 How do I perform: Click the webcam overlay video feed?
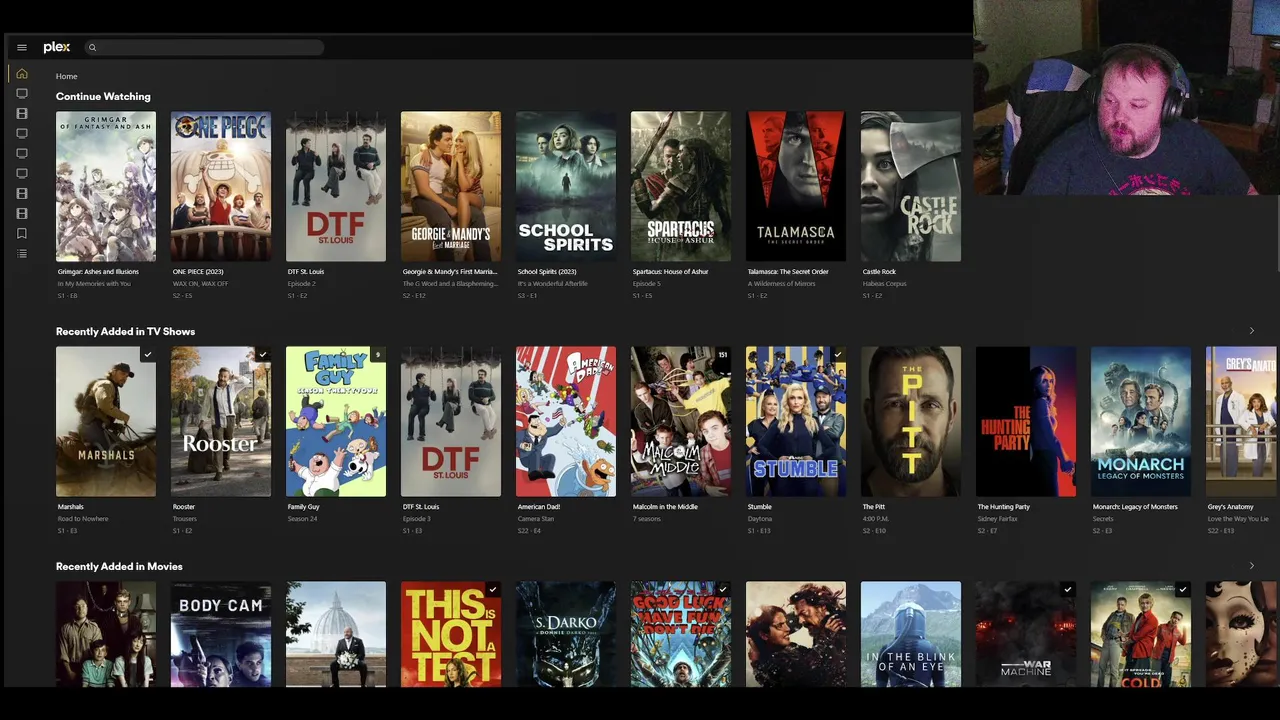point(1126,97)
